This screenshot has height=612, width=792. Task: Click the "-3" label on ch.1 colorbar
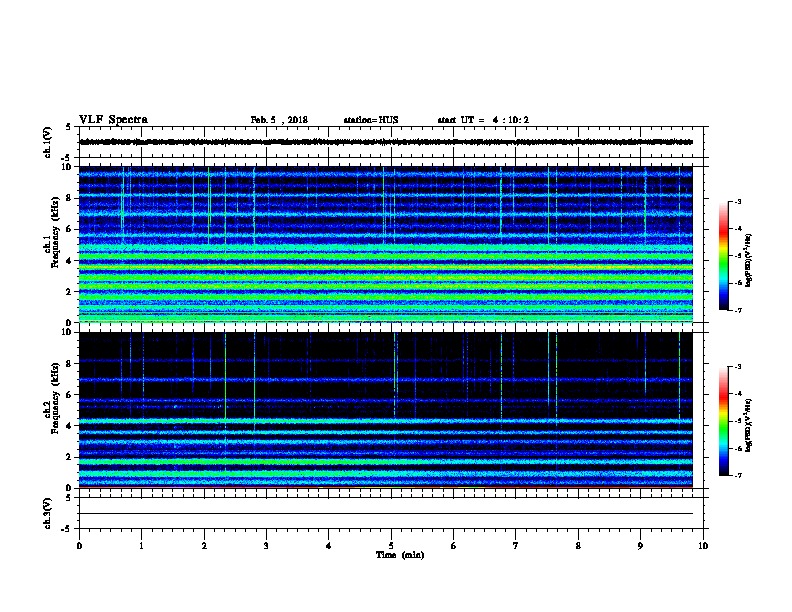click(x=738, y=201)
